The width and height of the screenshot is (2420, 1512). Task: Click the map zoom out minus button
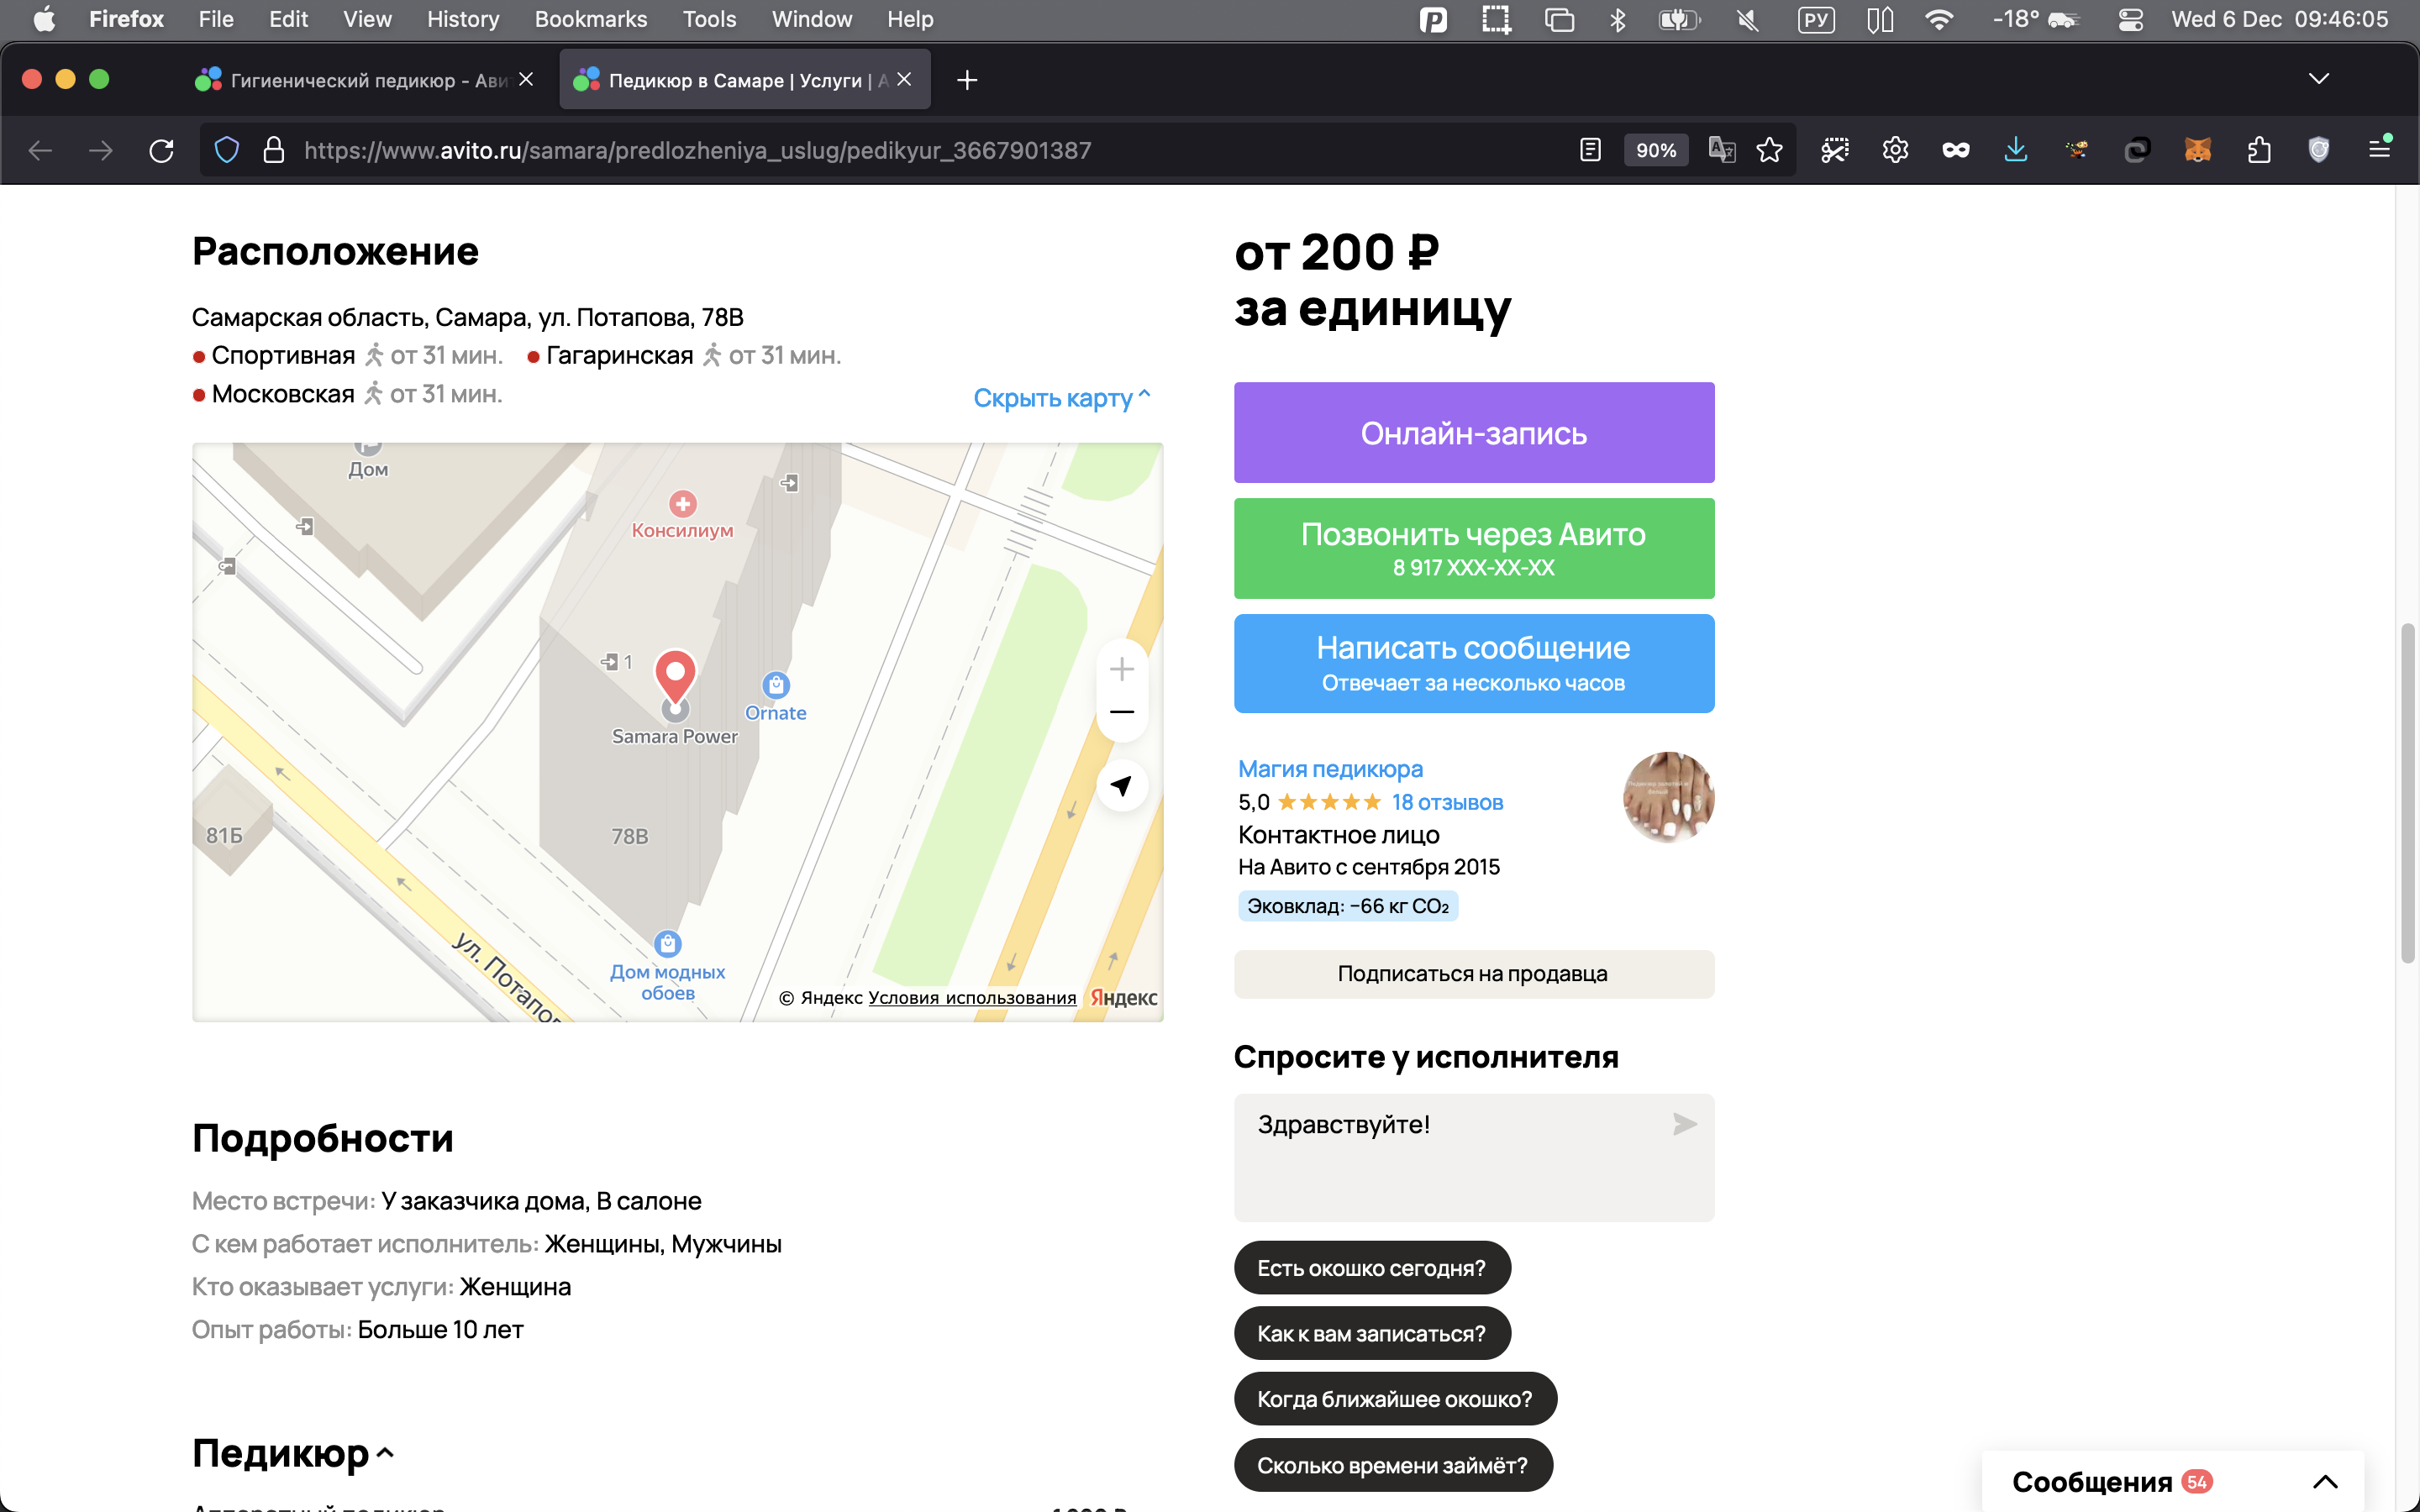point(1122,712)
